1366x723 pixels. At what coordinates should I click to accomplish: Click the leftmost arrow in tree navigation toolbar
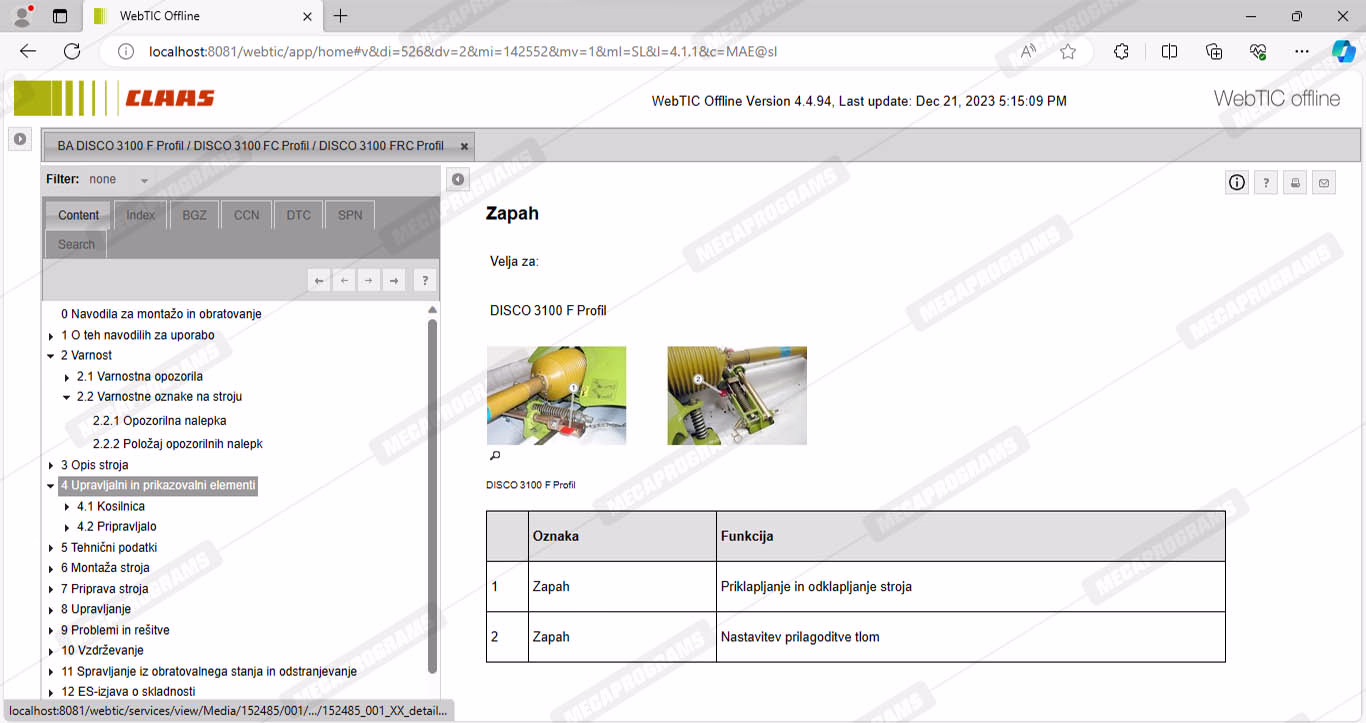click(319, 281)
